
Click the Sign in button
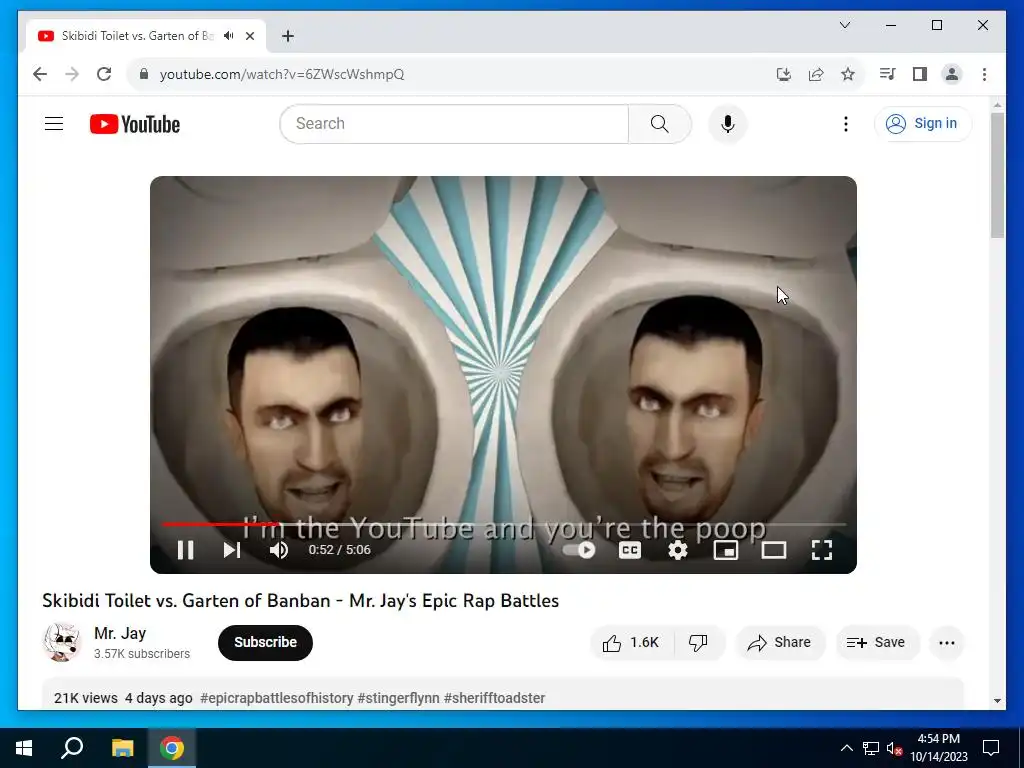[x=922, y=123]
